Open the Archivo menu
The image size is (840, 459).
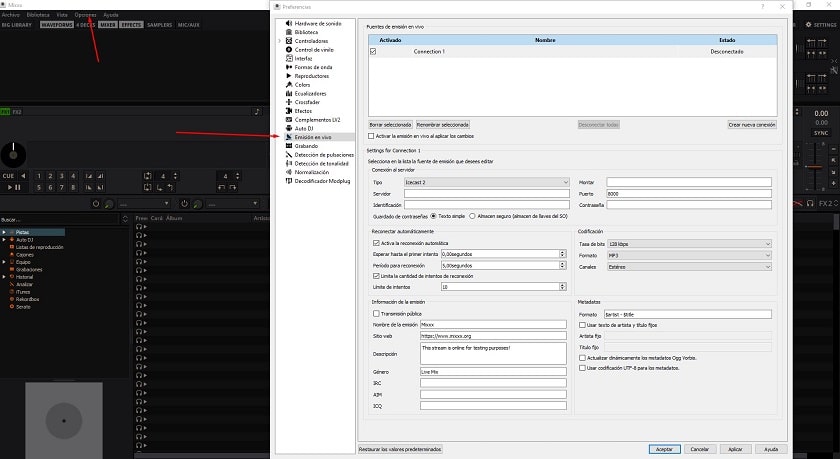pos(10,15)
